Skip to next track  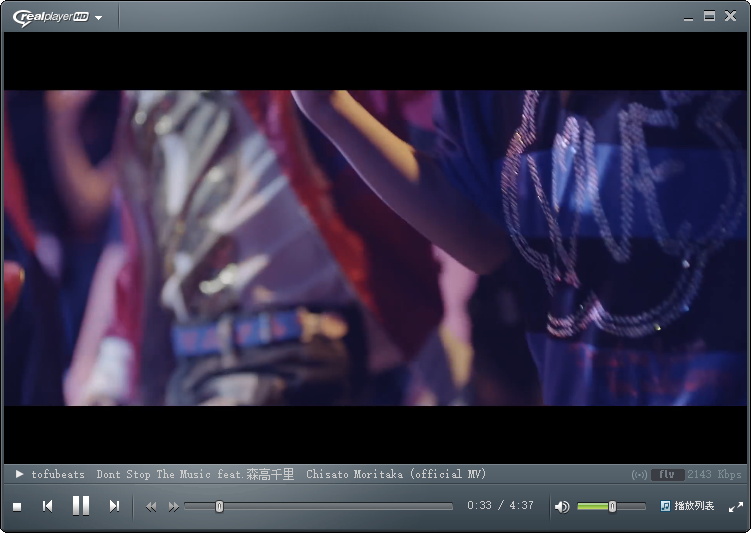[x=114, y=506]
